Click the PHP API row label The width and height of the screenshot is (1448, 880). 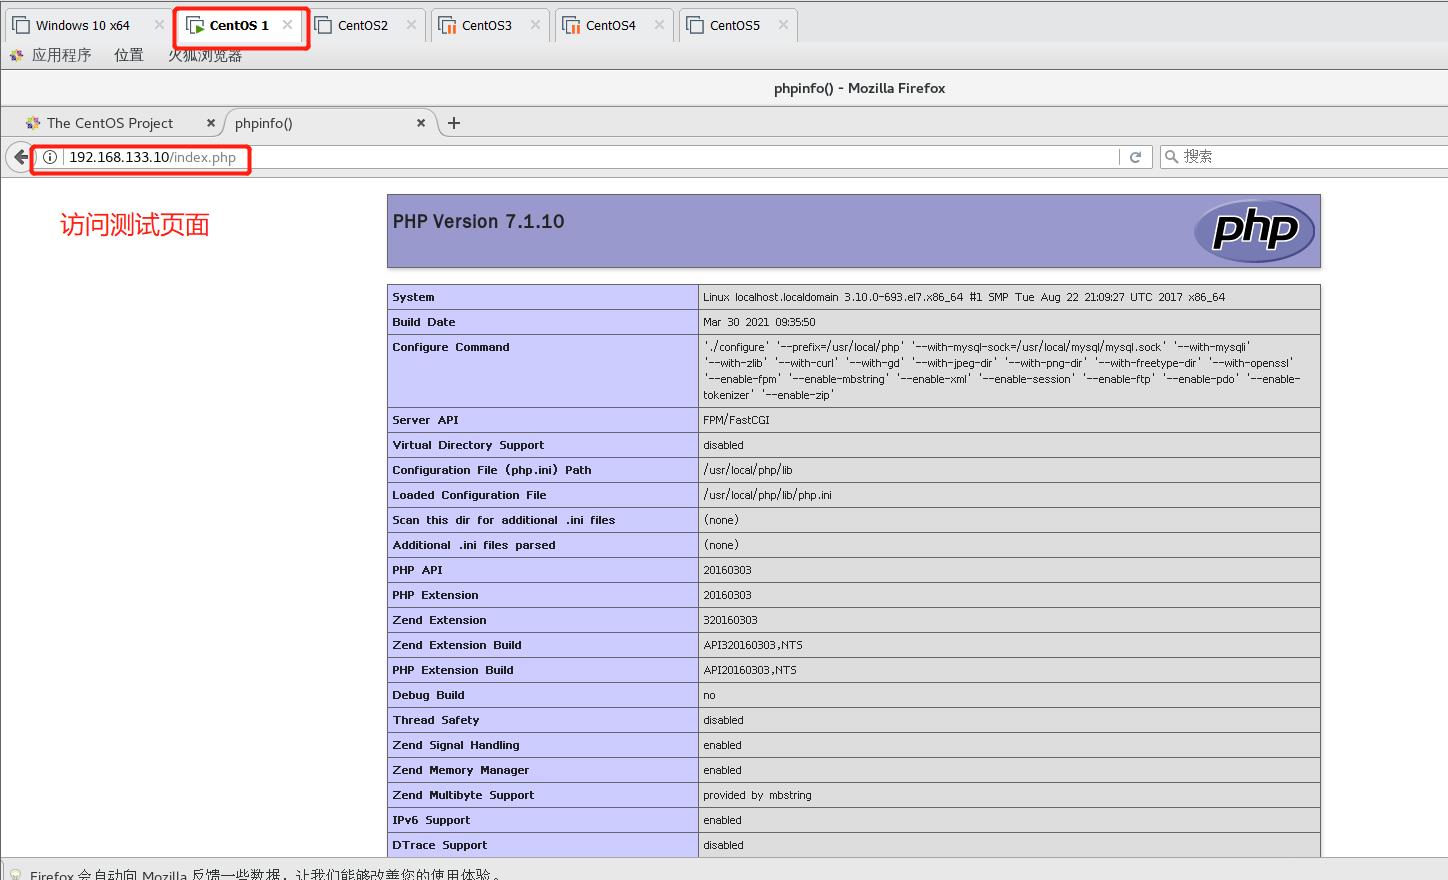coord(417,570)
